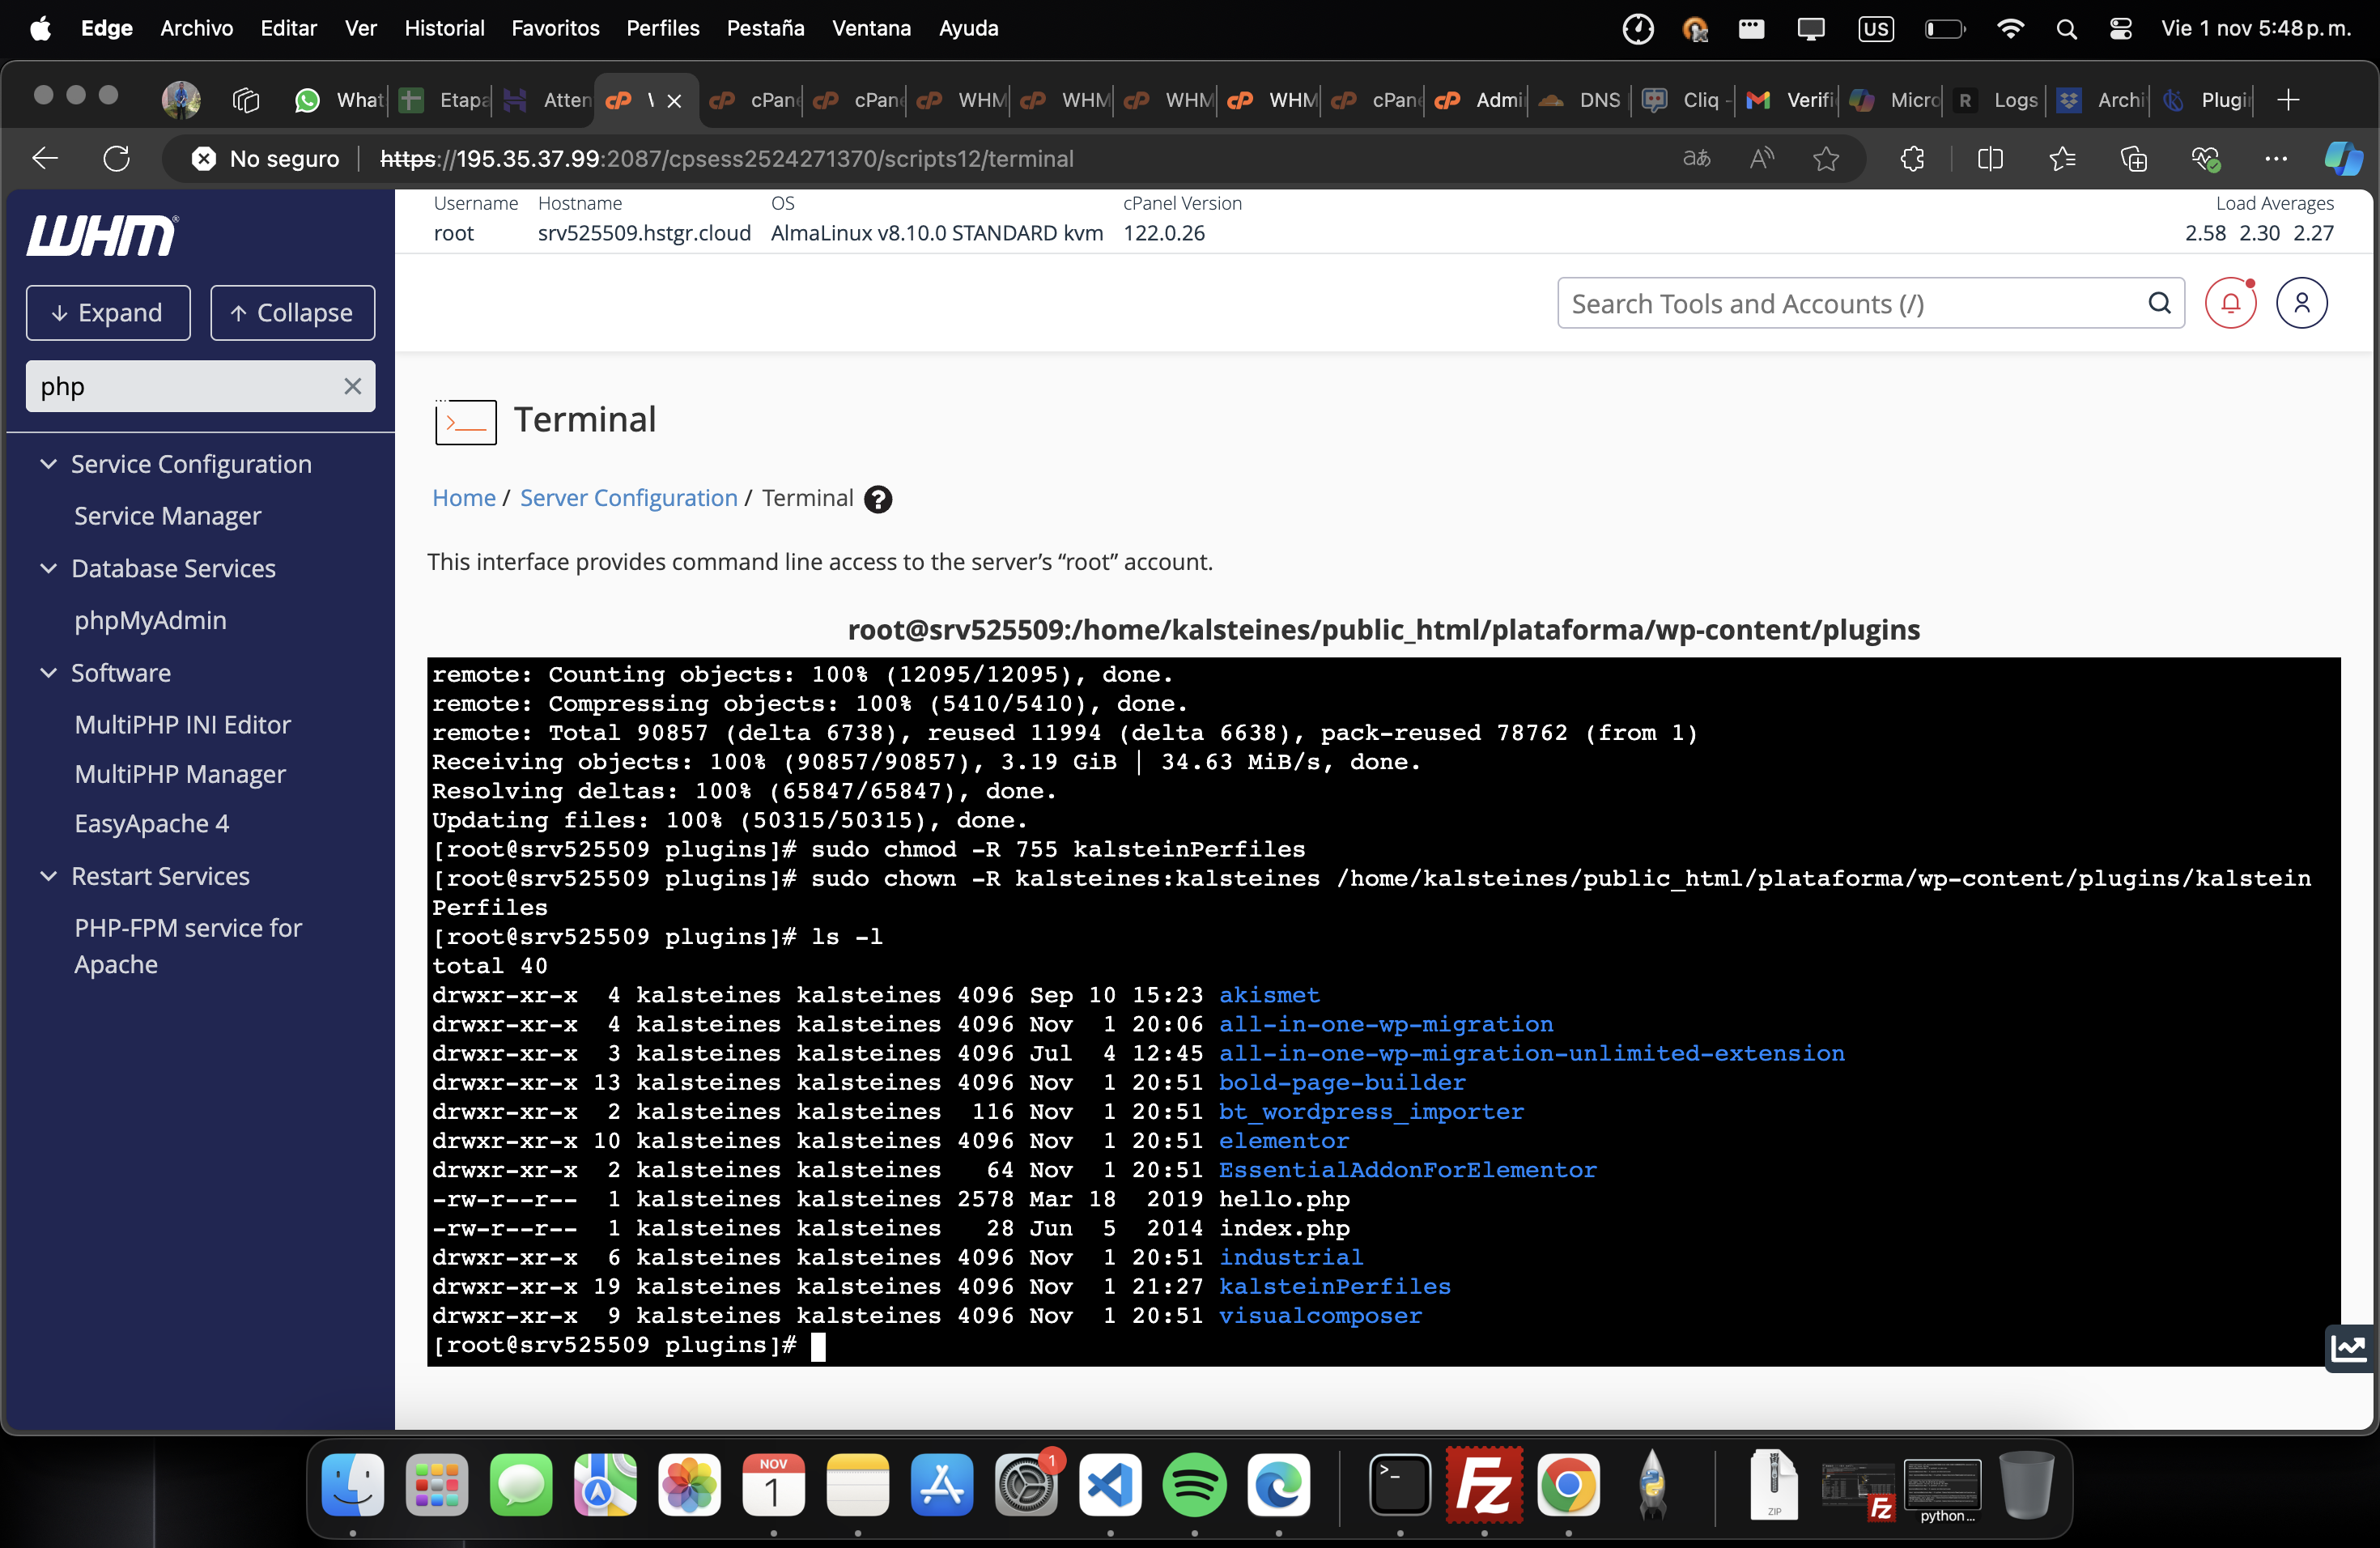Add page to favorites with star icon
This screenshot has height=1548, width=2380.
(1826, 158)
